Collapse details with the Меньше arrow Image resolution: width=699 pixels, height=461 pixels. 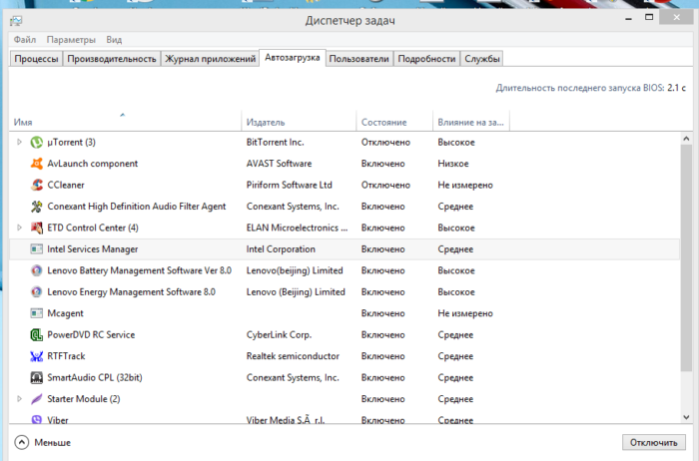pyautogui.click(x=21, y=442)
